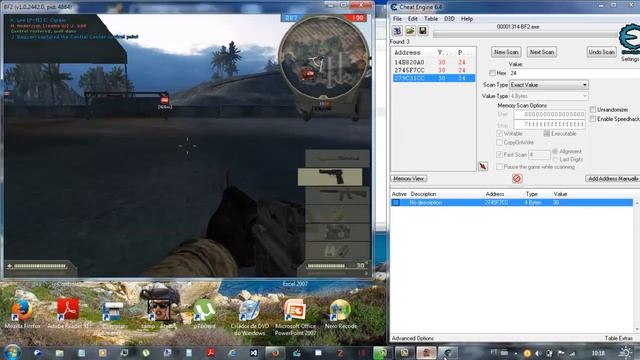Click the ammo bar in BF2 HUD
This screenshot has height=360, width=640.
click(327, 266)
